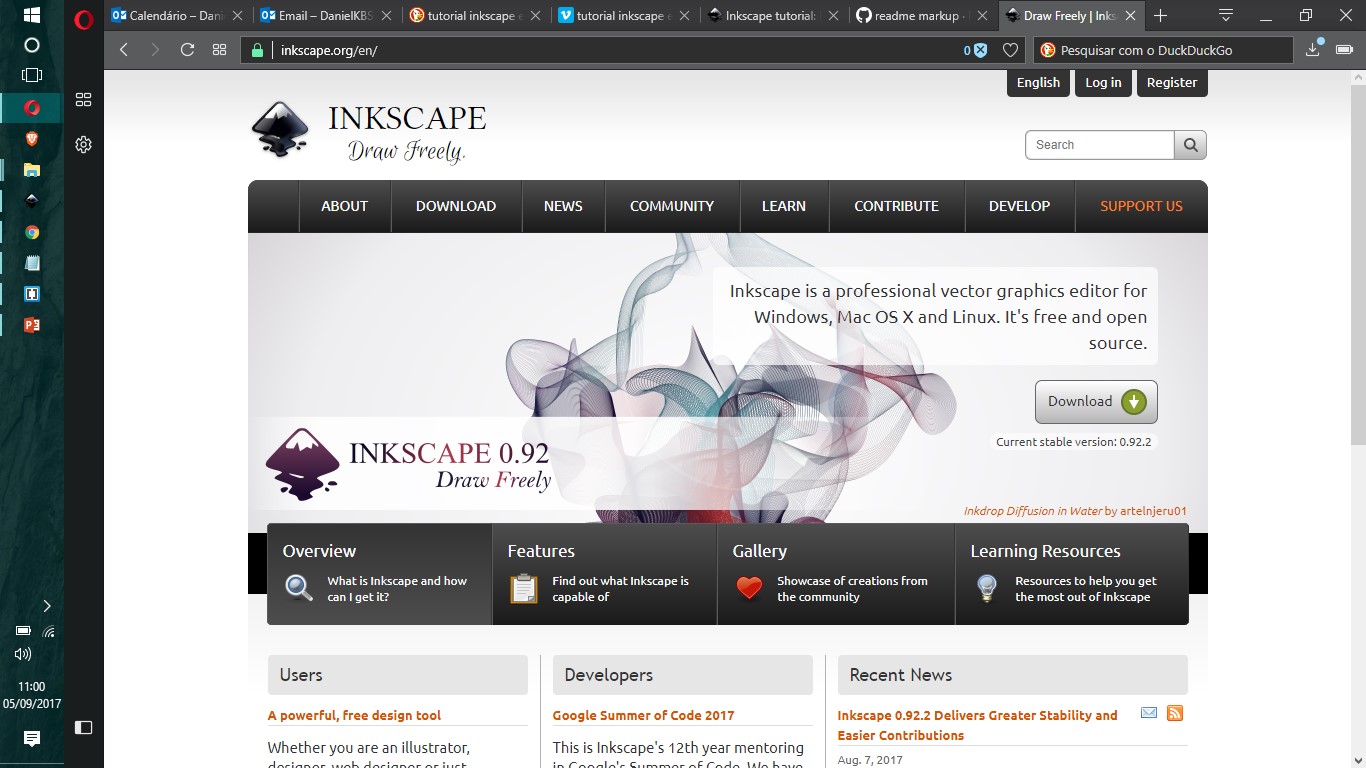This screenshot has height=768, width=1366.
Task: Click the news mailing list envelope icon
Action: pos(1149,713)
